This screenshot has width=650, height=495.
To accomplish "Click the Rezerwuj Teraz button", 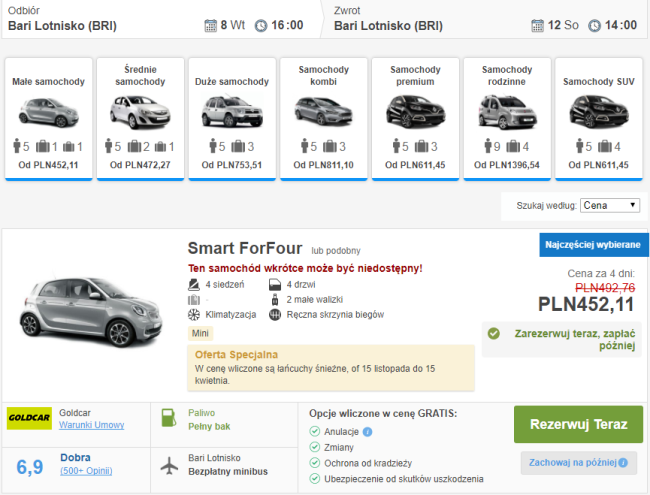I will (578, 424).
